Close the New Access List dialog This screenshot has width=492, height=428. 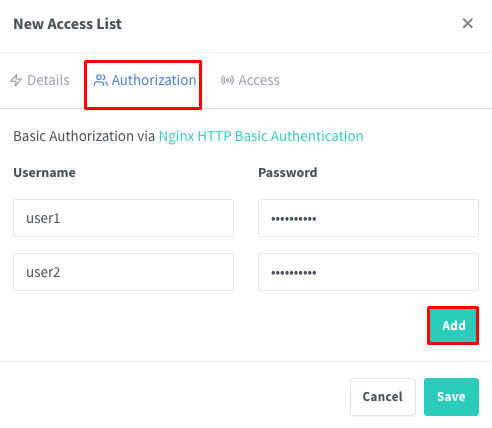pyautogui.click(x=468, y=24)
